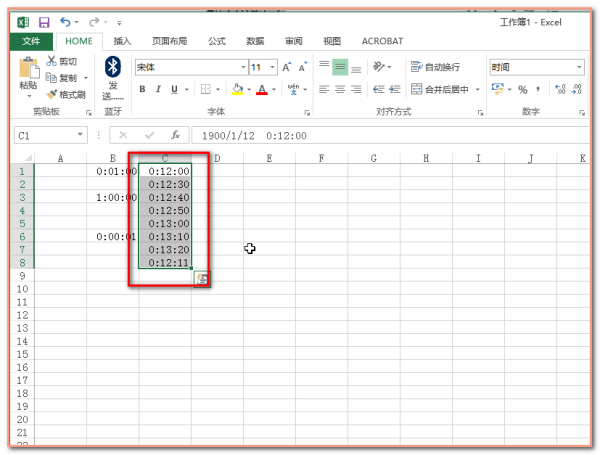Click the Format Painter brush
The image size is (600, 455).
(52, 94)
